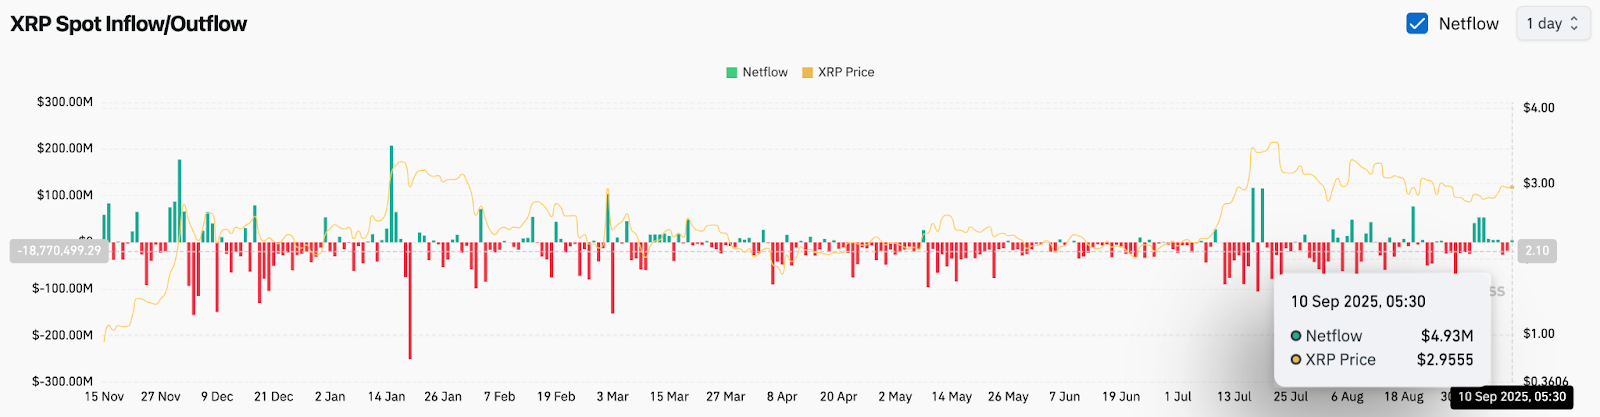Click the 7 Feb date label
Screen dimensions: 1600x417
pos(500,397)
